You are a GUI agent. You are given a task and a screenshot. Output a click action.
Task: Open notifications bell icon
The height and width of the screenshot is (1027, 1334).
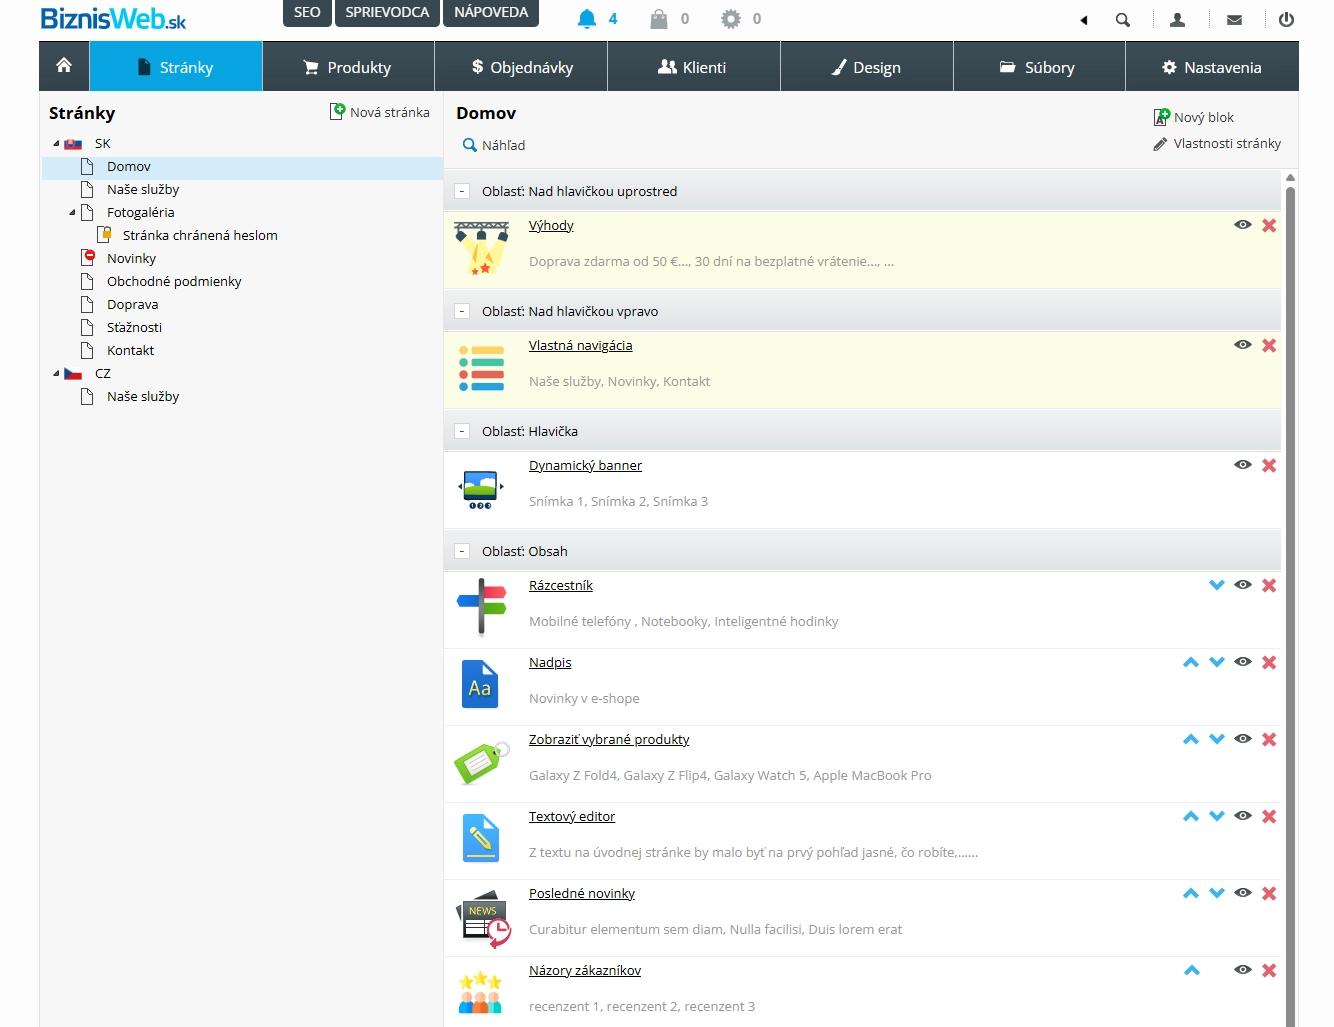(x=587, y=19)
